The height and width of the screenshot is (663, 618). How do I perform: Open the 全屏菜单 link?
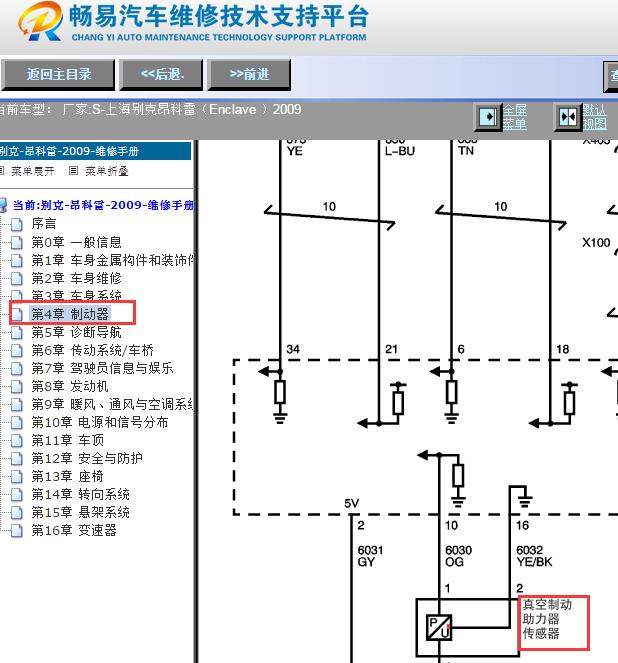click(514, 117)
